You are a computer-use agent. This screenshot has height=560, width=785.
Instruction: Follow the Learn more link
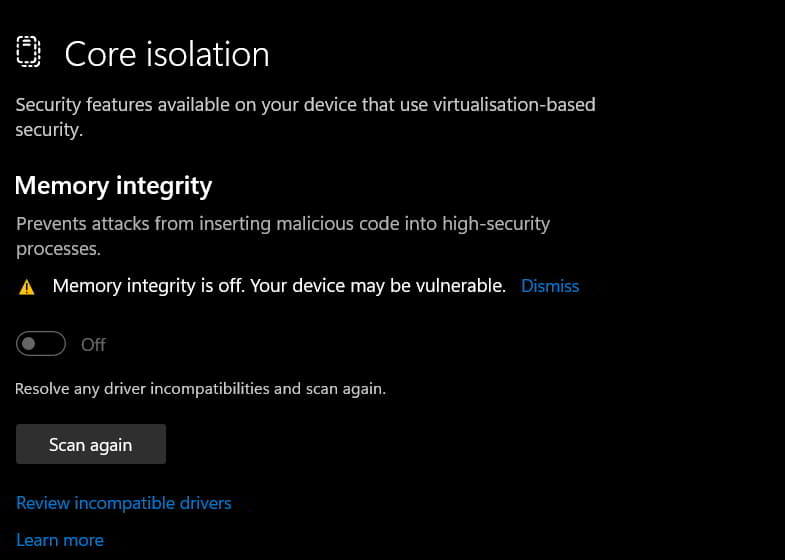[x=60, y=540]
